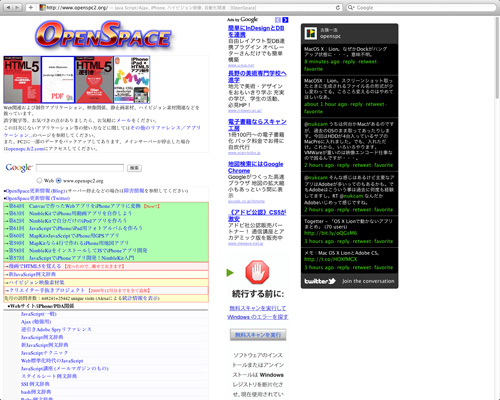Image resolution: width=500 pixels, height=400 pixels.
Task: Click the OpenSpace logo banner
Action: click(103, 36)
